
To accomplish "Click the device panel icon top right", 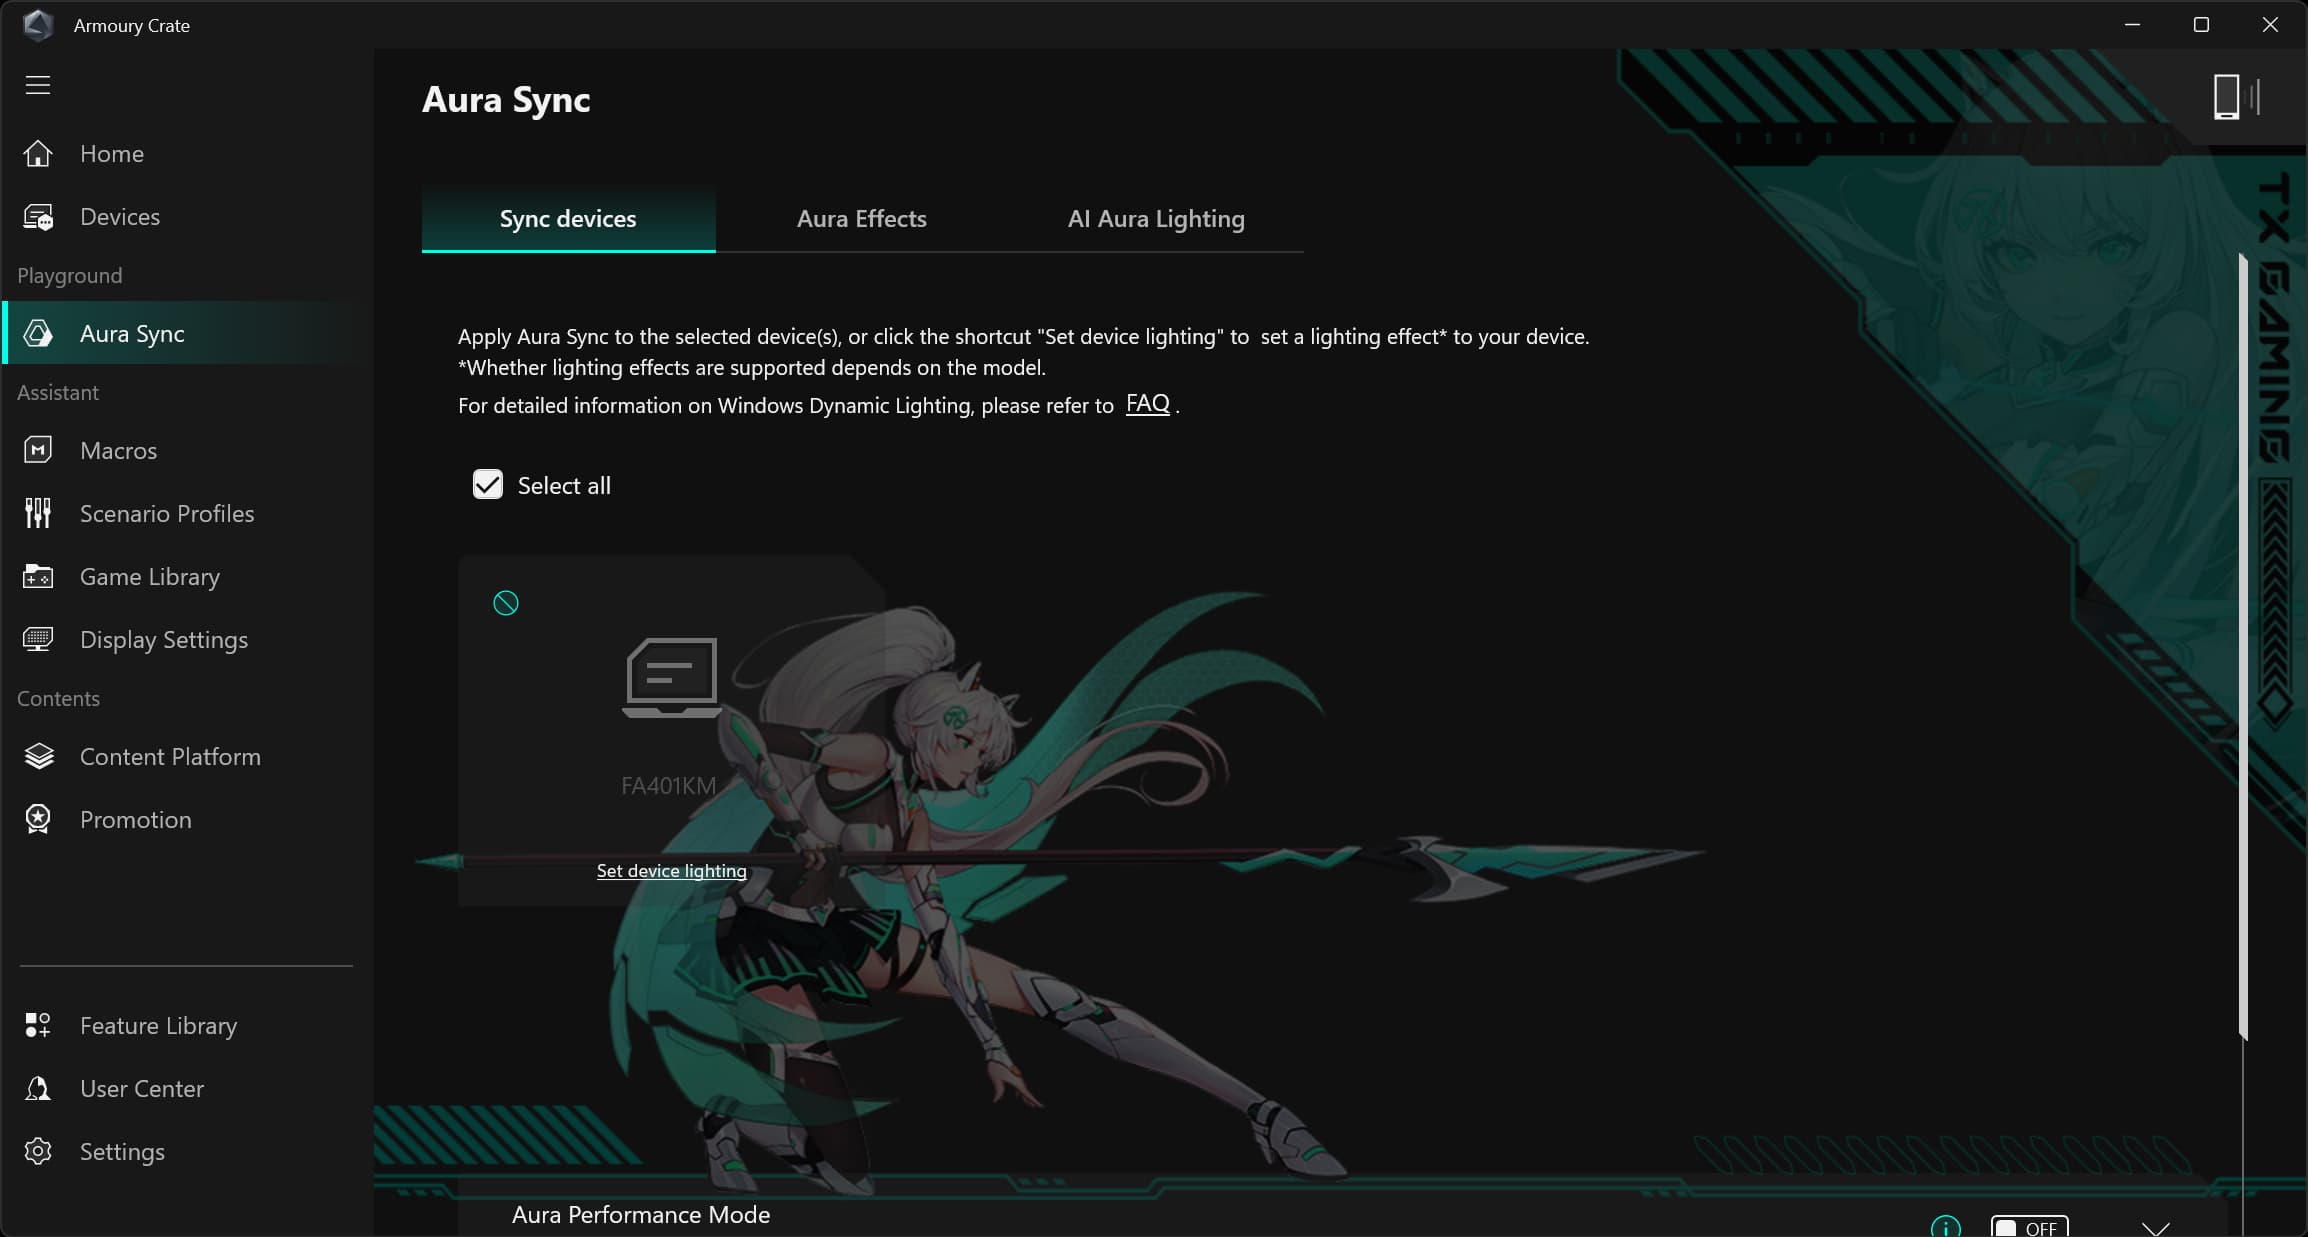I will pos(2235,97).
